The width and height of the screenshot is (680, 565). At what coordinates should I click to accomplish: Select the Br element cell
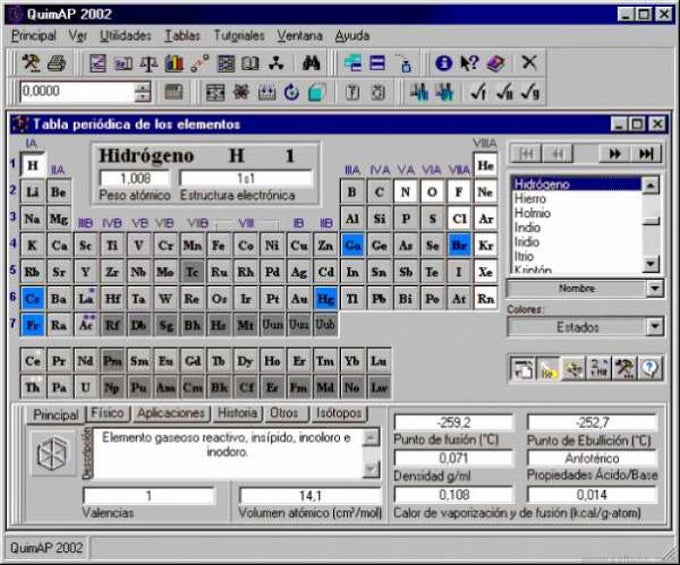[x=459, y=245]
